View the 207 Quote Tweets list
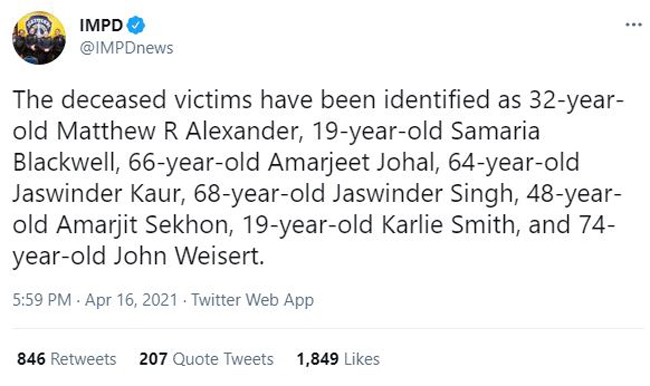This screenshot has width=650, height=386. coord(206,359)
